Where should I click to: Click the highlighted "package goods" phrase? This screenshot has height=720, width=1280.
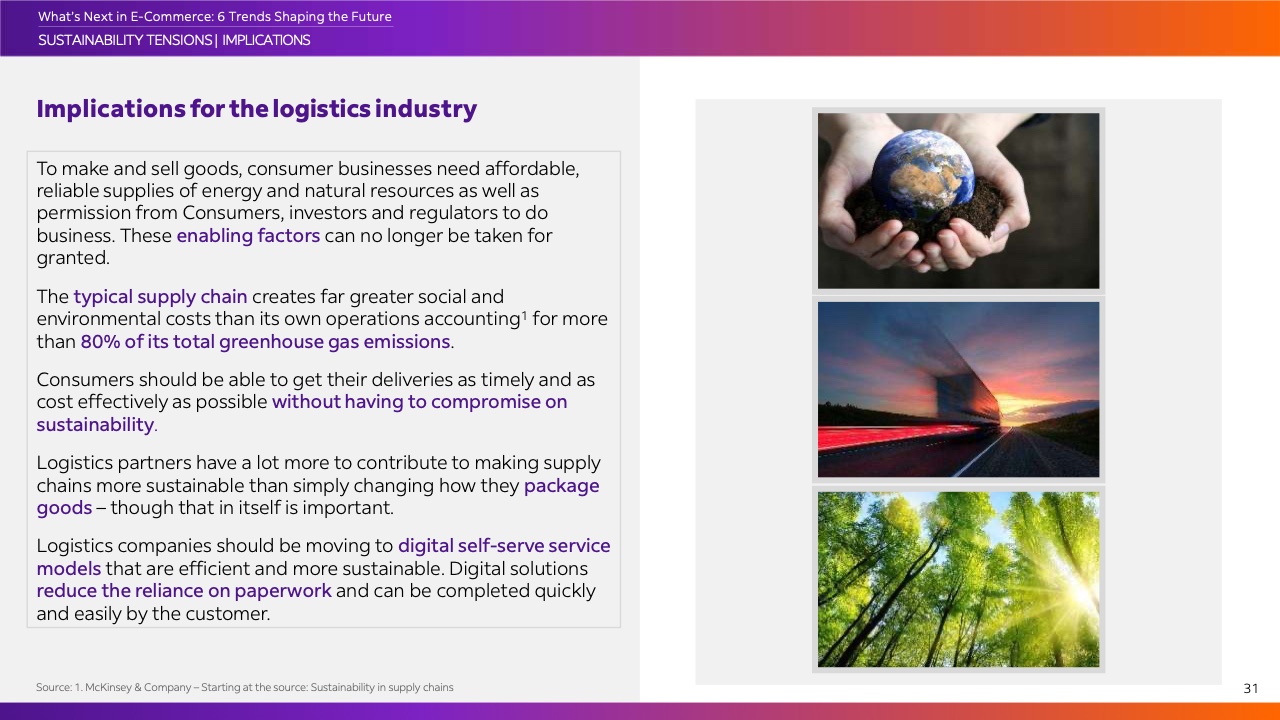[561, 486]
